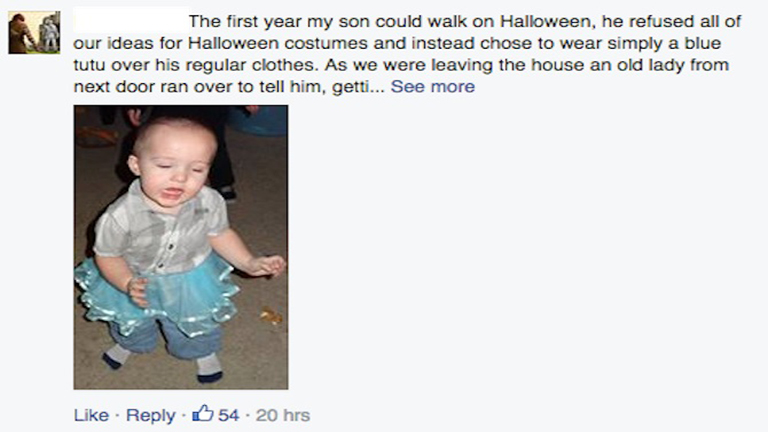
Task: Select the Reply link under the photo
Action: click(150, 415)
